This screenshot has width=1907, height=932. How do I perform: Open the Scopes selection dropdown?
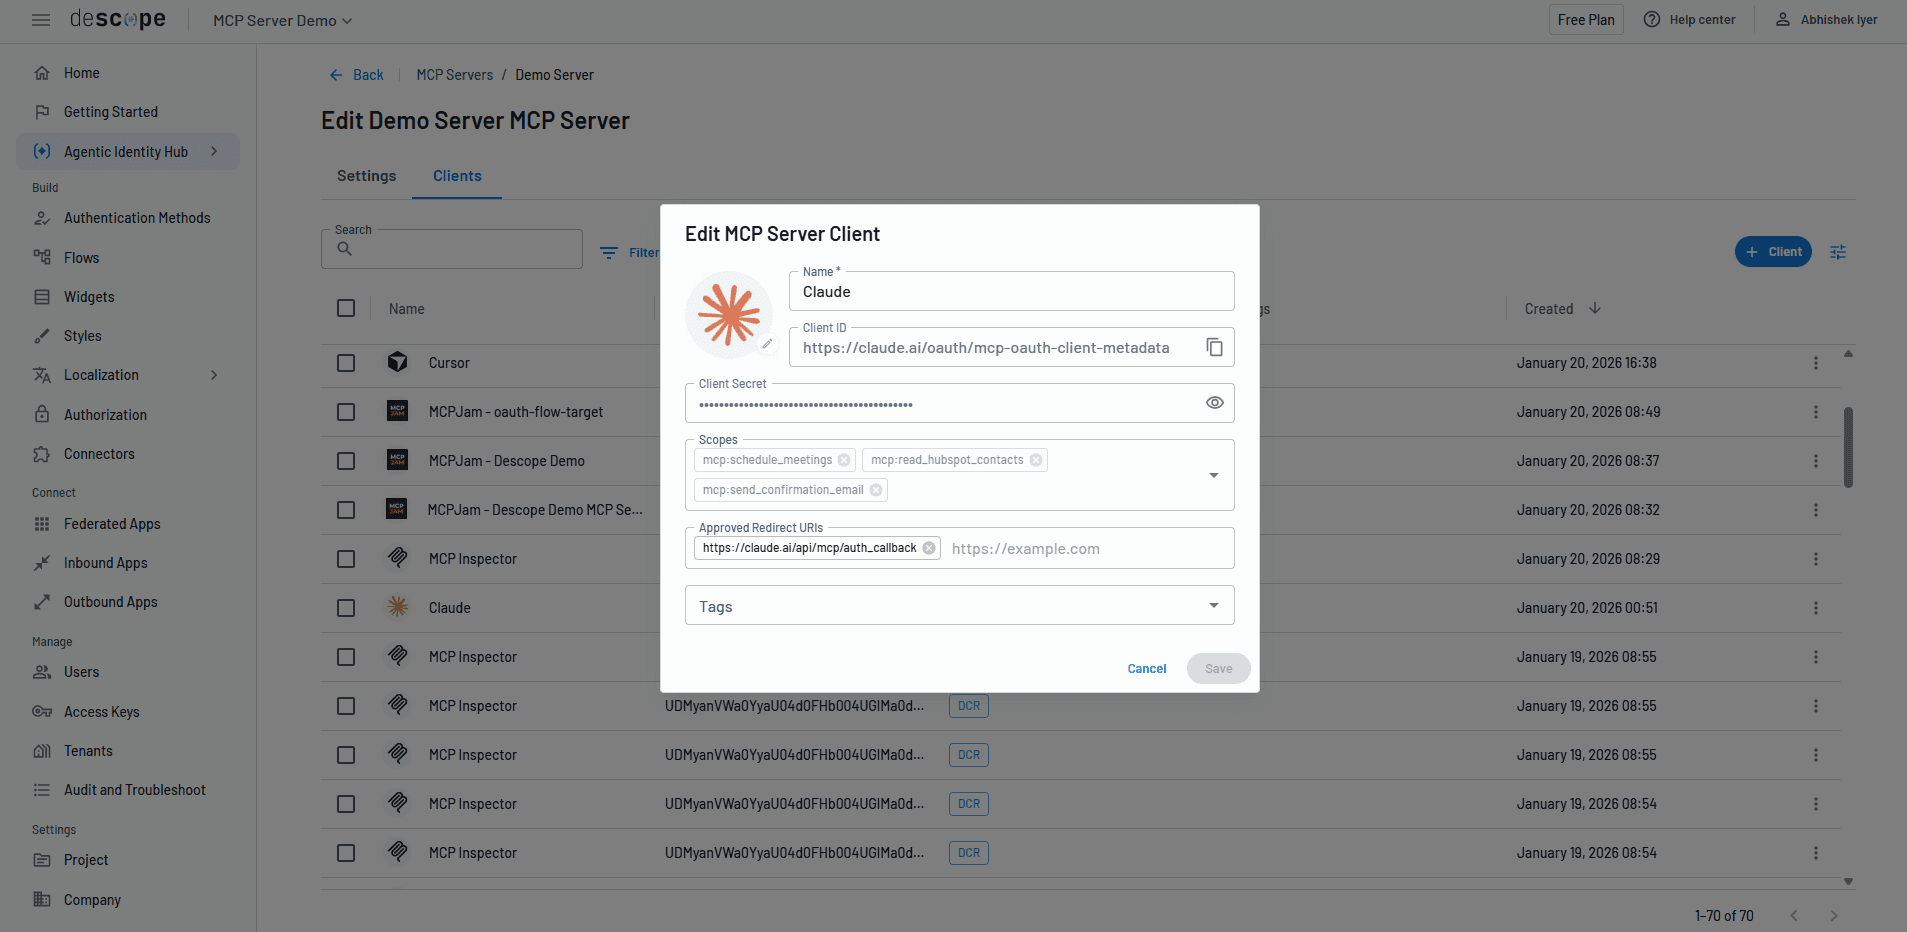(x=1213, y=474)
